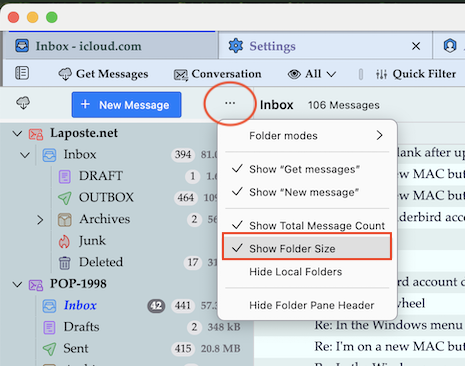Collapse the Laposte.net Inbox folder
The image size is (465, 366).
point(25,155)
